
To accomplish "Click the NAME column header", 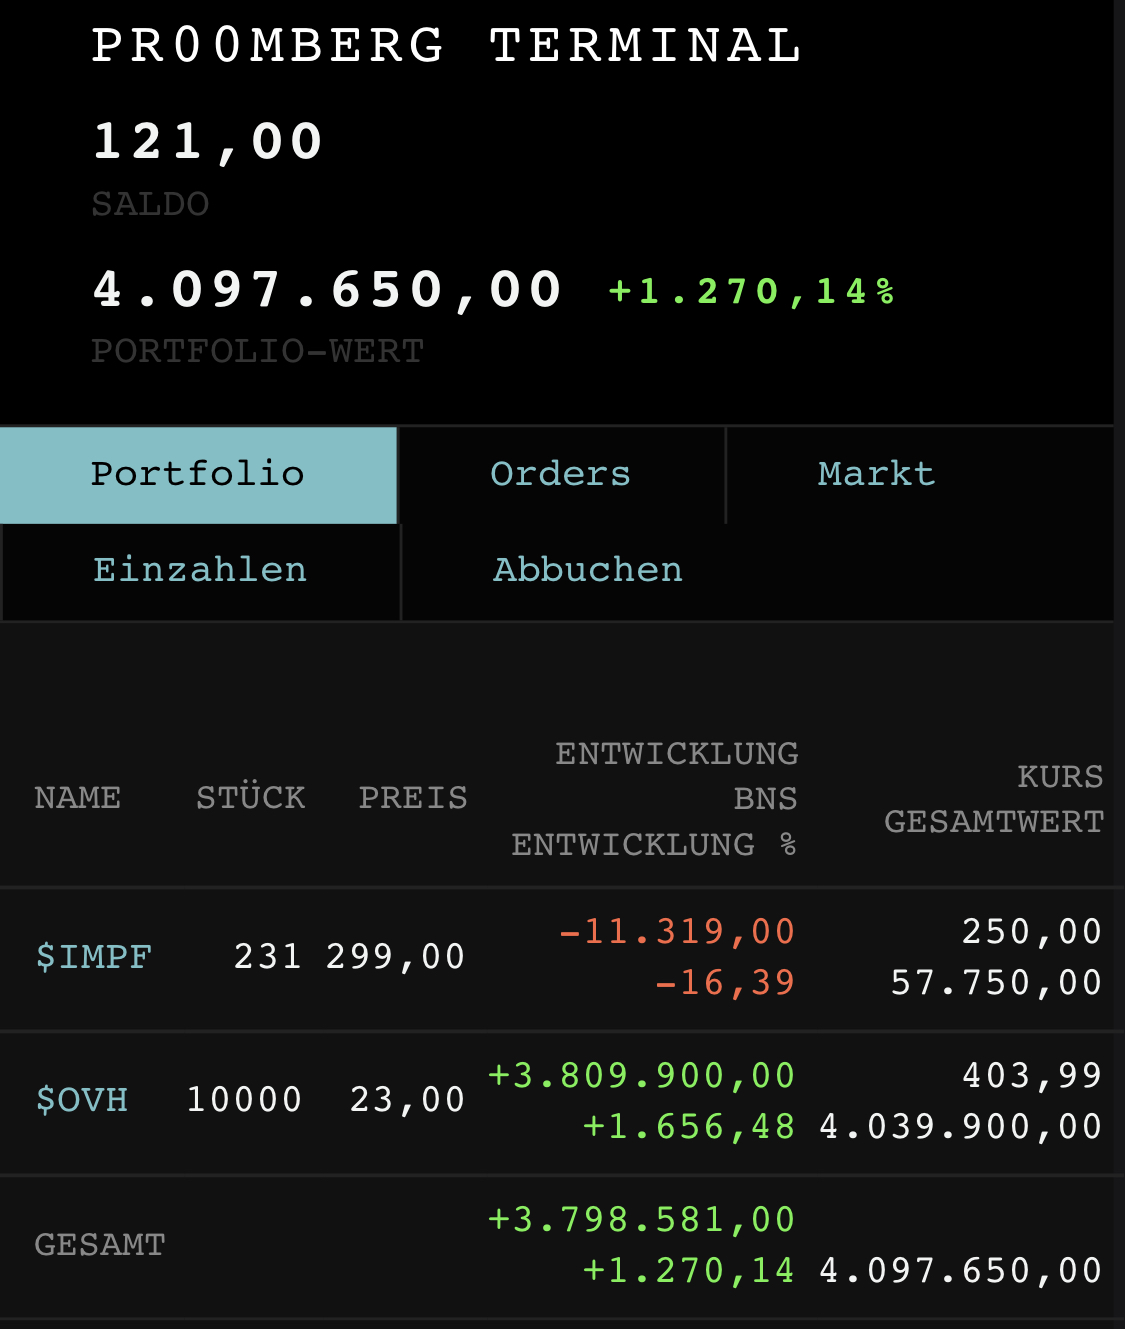I will click(78, 798).
